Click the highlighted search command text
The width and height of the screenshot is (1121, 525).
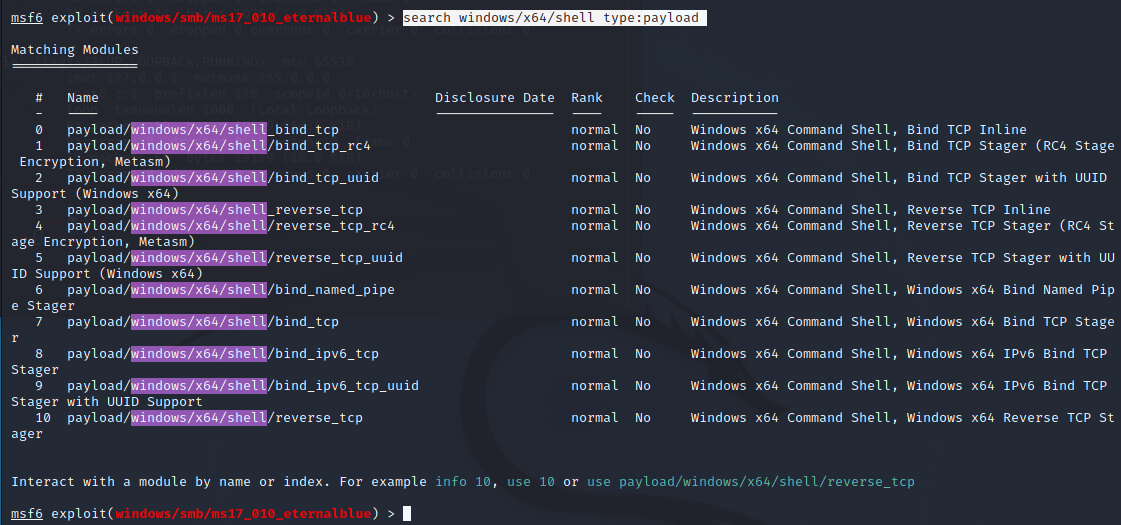[554, 18]
